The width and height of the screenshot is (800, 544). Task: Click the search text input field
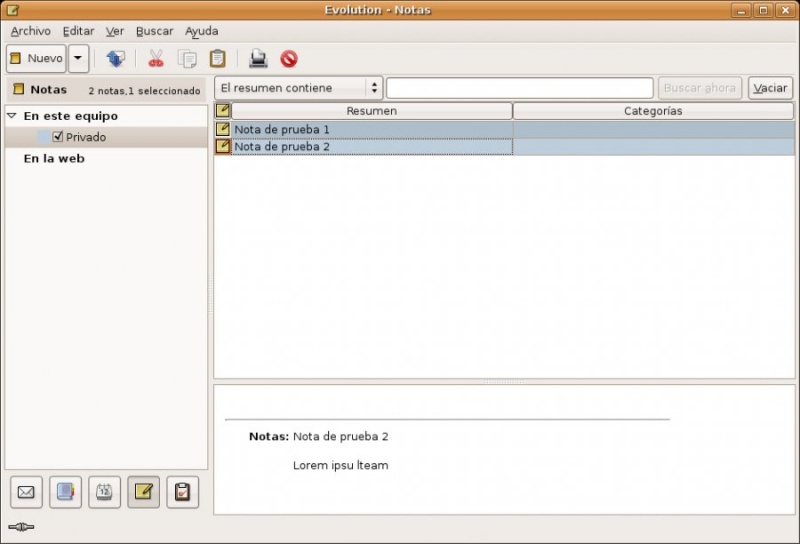pyautogui.click(x=519, y=88)
